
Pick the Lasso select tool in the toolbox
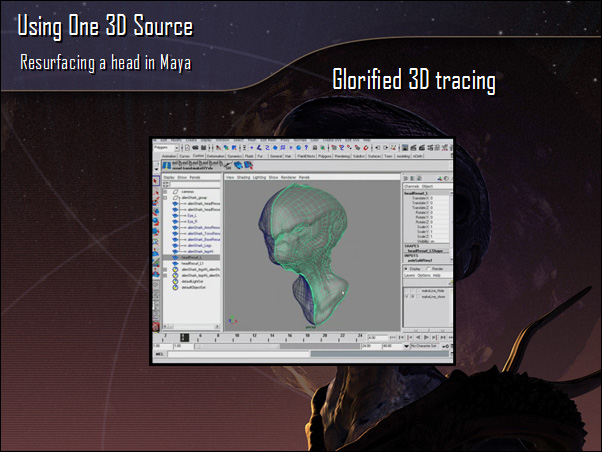click(x=156, y=190)
